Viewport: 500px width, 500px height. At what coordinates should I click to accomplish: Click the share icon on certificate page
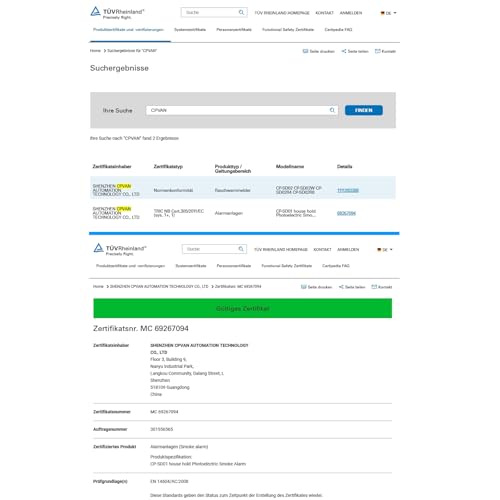click(341, 287)
